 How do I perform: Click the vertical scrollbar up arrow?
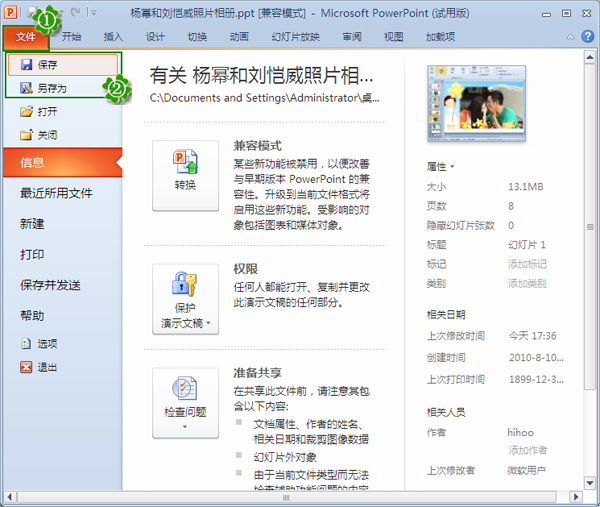coord(590,58)
